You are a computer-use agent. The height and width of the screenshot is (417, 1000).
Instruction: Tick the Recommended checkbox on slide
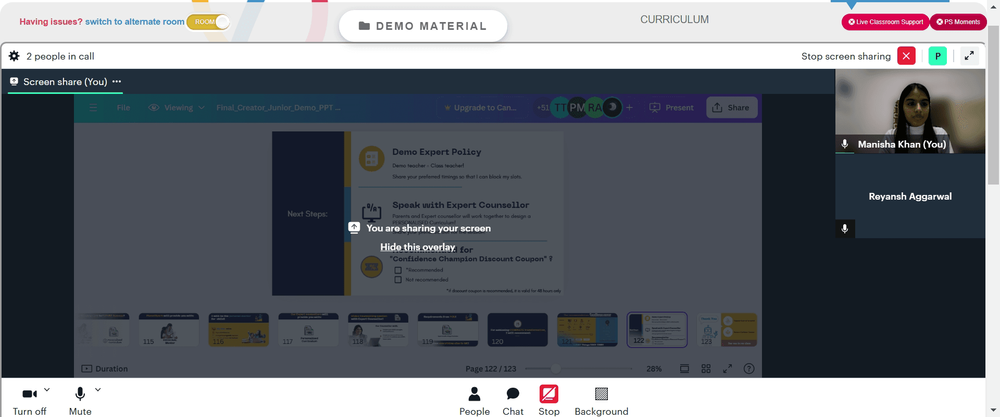click(x=398, y=270)
